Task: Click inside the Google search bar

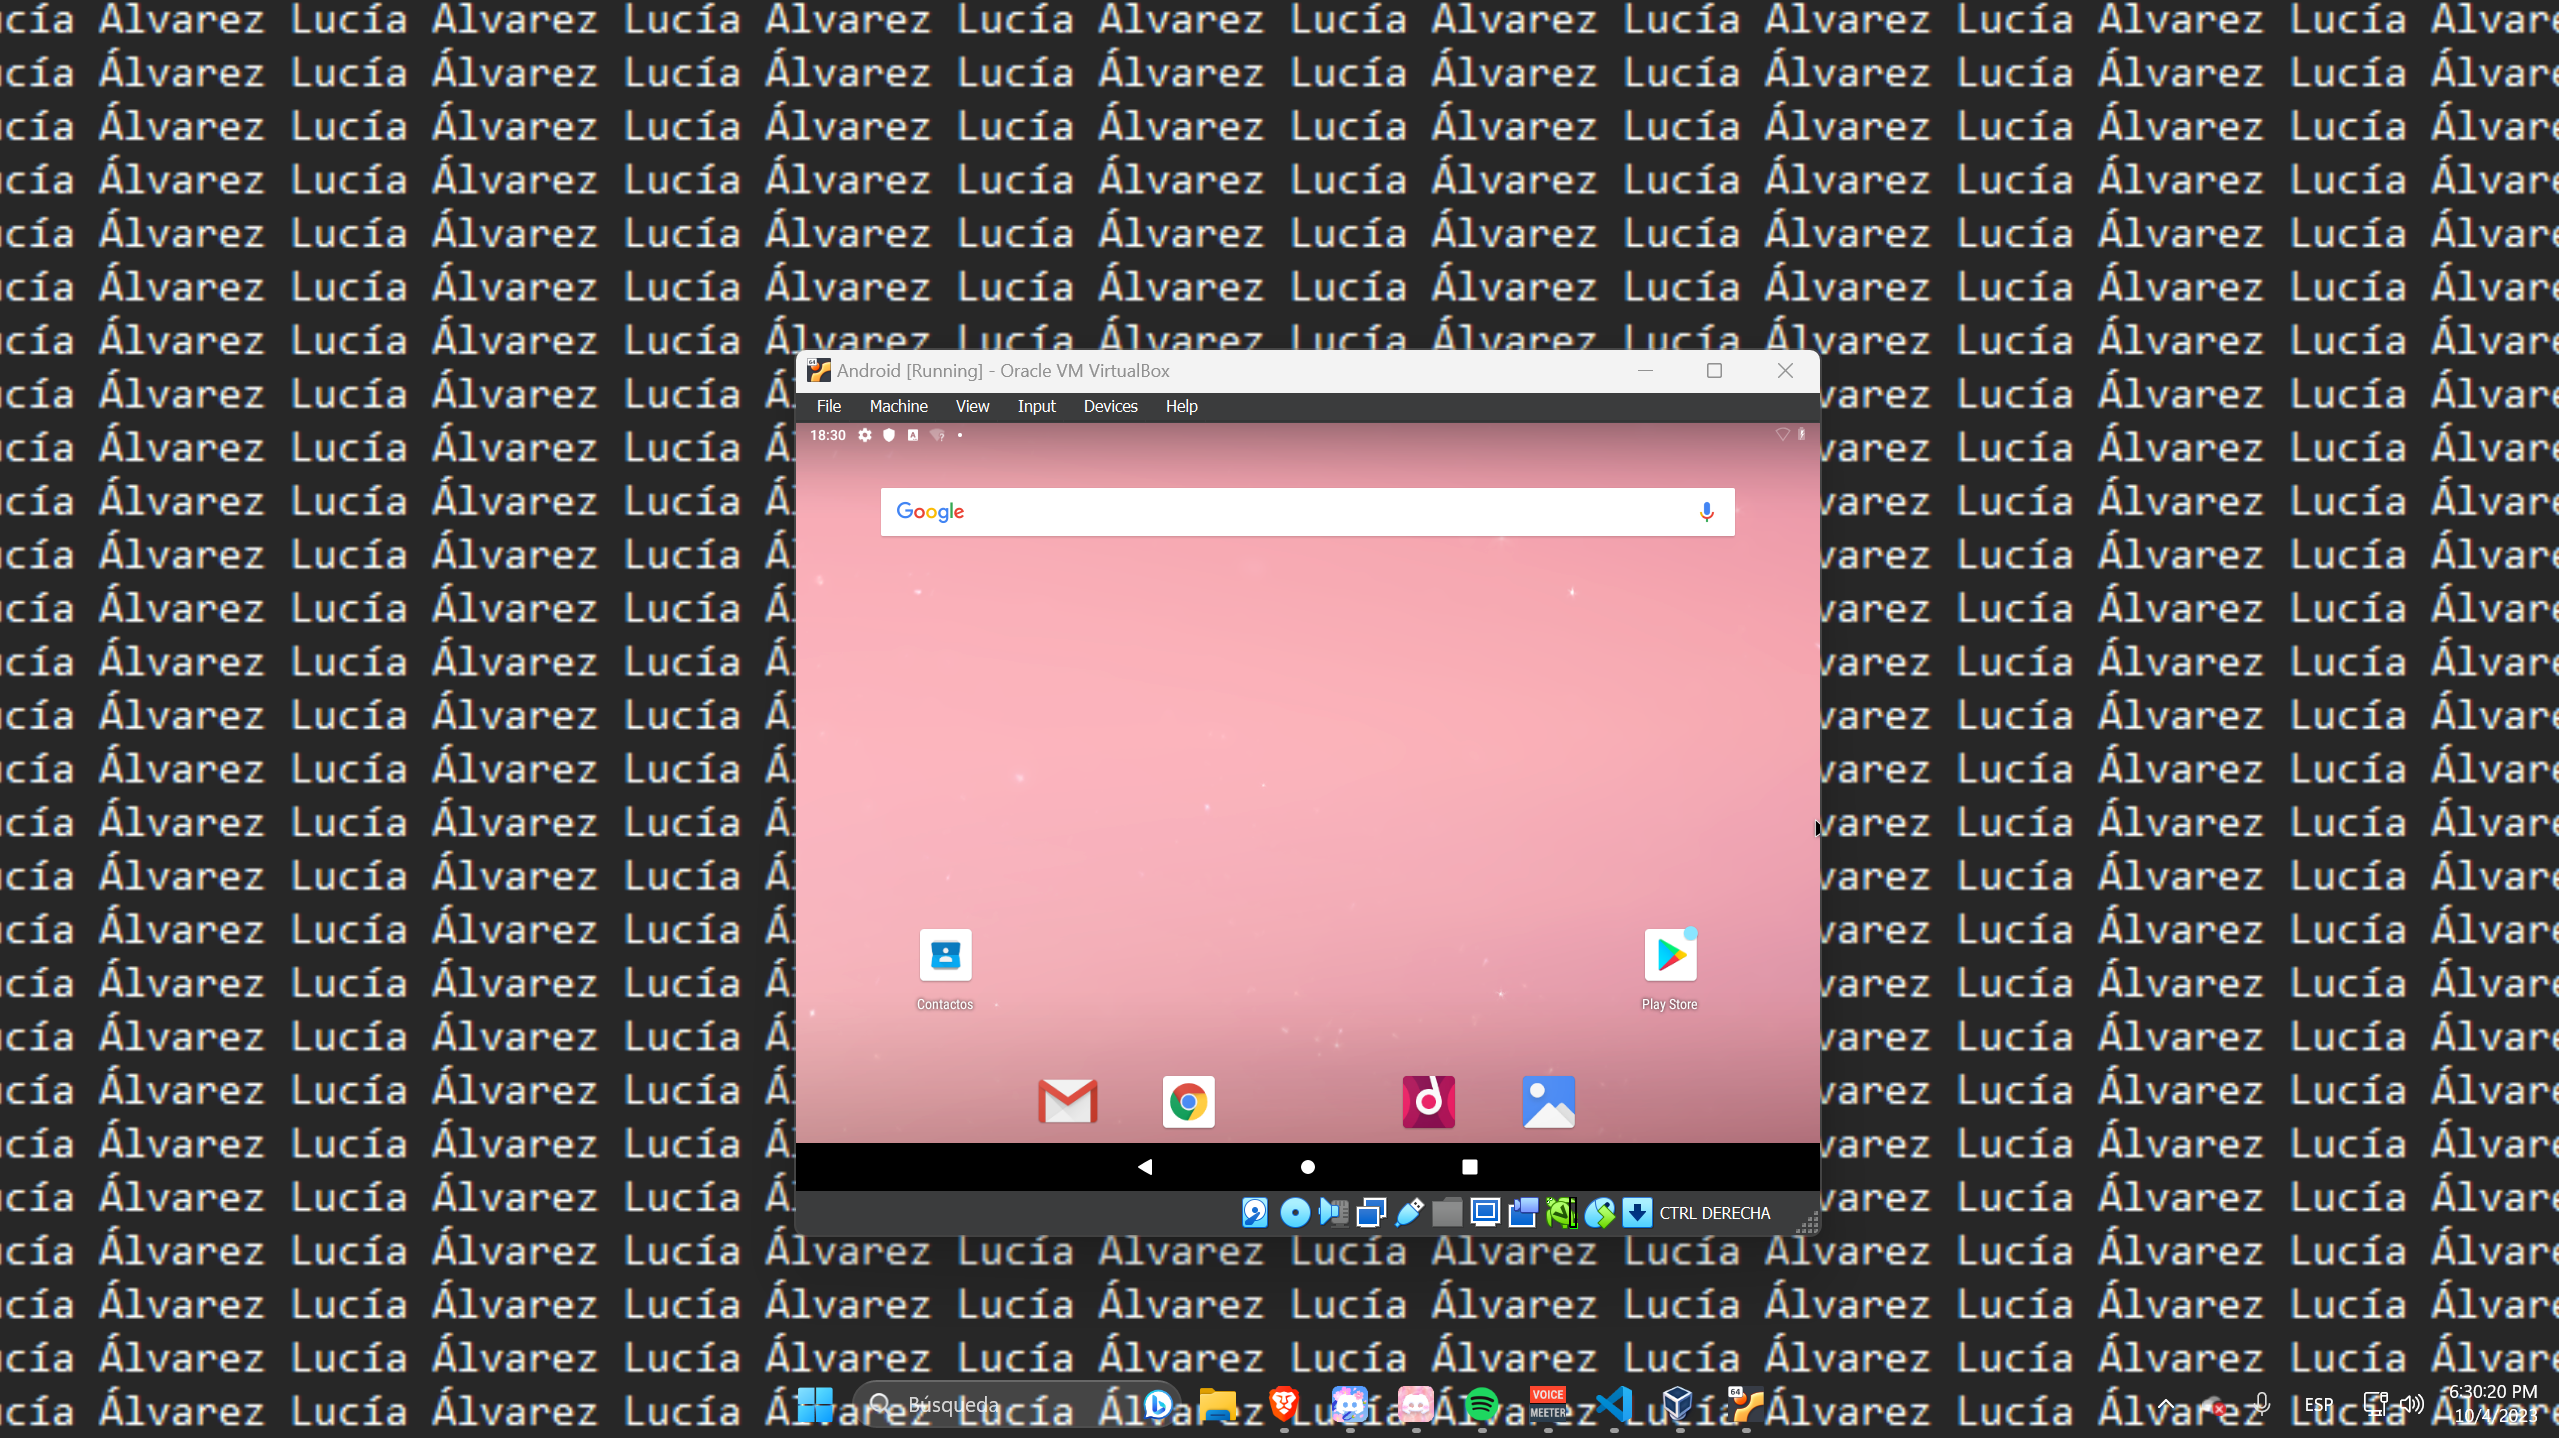Action: pos(1300,511)
